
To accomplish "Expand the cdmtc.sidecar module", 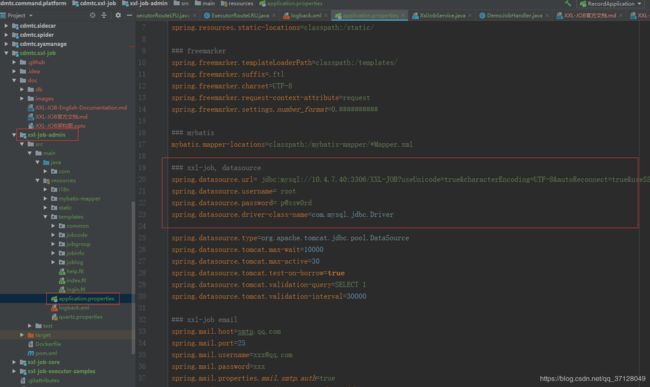I will [6, 26].
